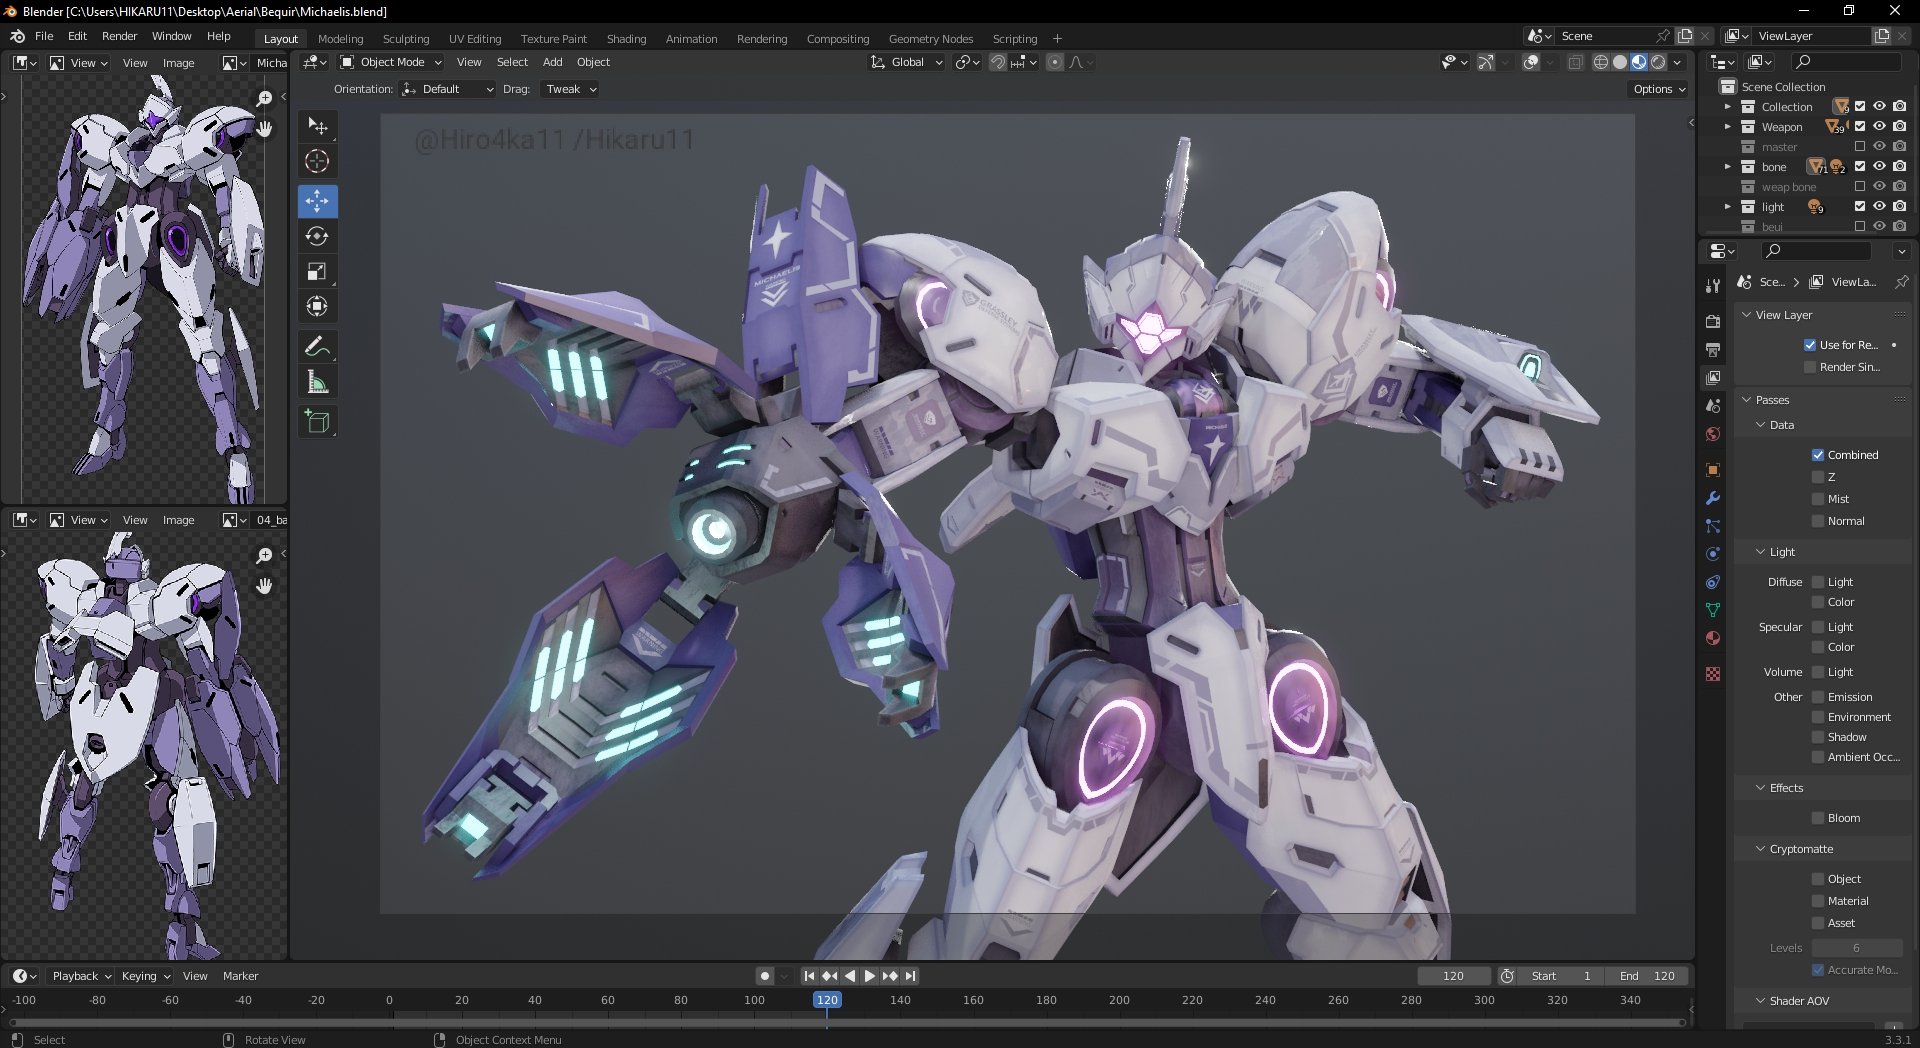Jump to the first frame

pyautogui.click(x=809, y=976)
